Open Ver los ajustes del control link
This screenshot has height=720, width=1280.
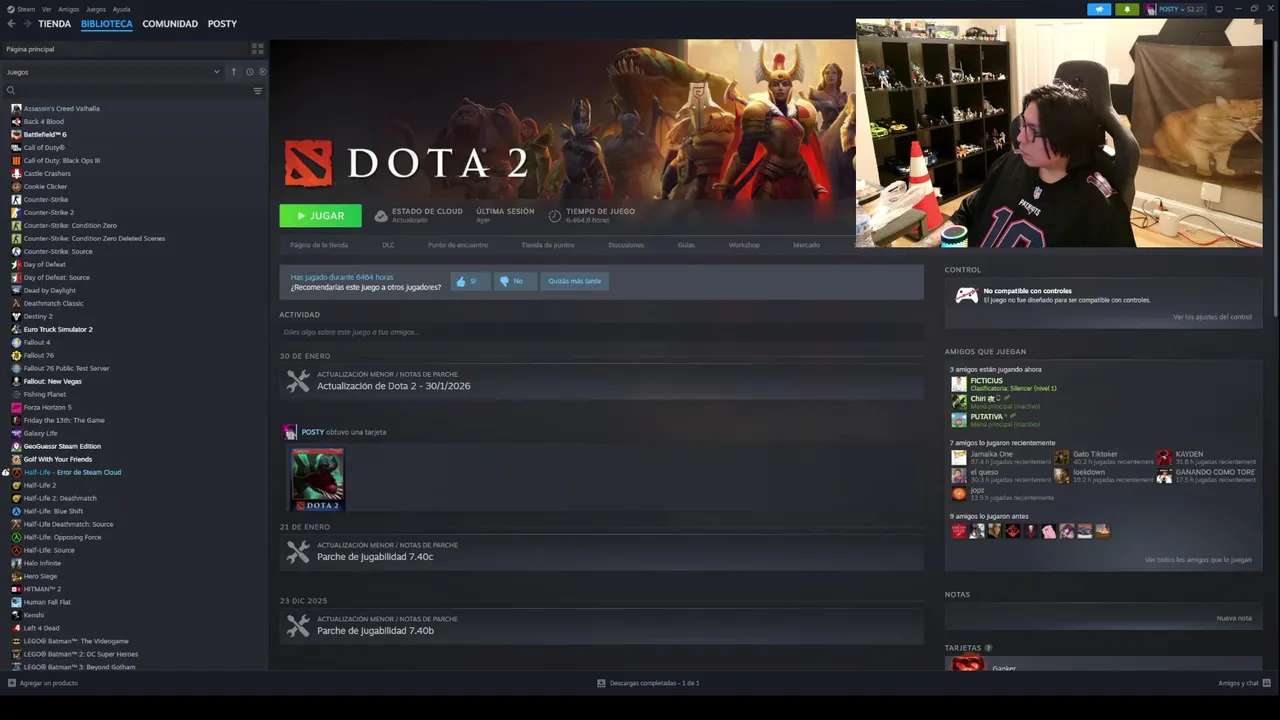click(x=1212, y=317)
